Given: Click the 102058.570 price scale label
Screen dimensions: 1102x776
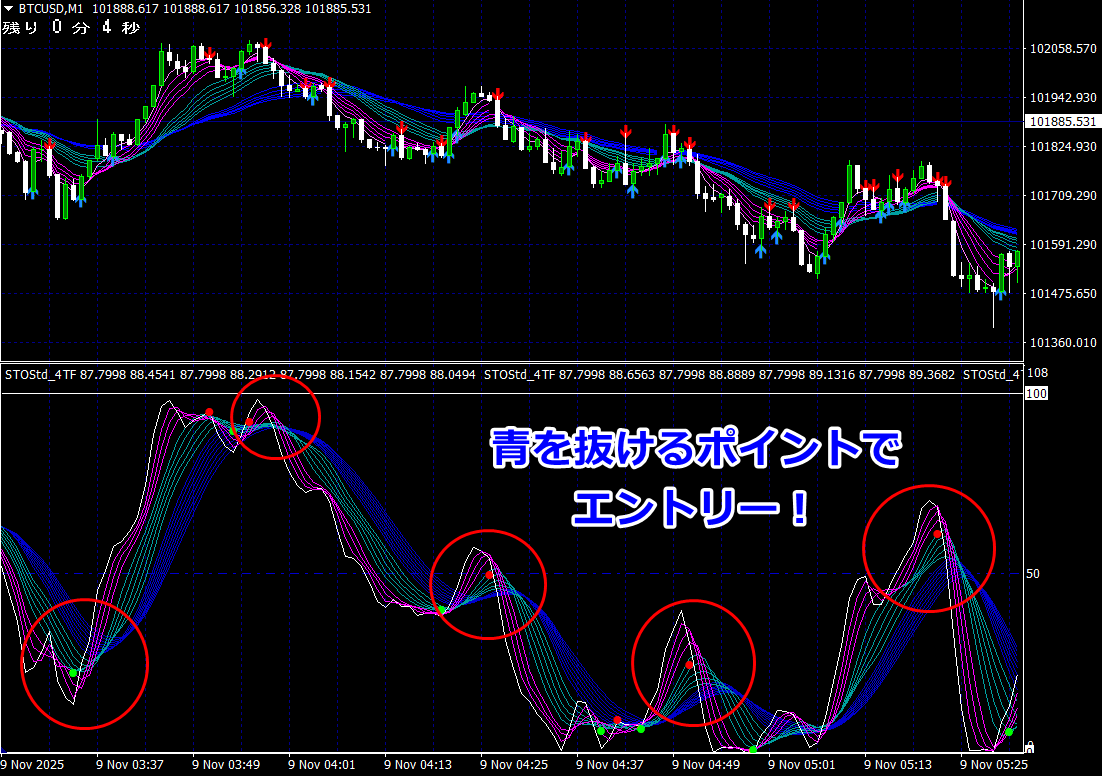Looking at the screenshot, I should click(x=1063, y=49).
